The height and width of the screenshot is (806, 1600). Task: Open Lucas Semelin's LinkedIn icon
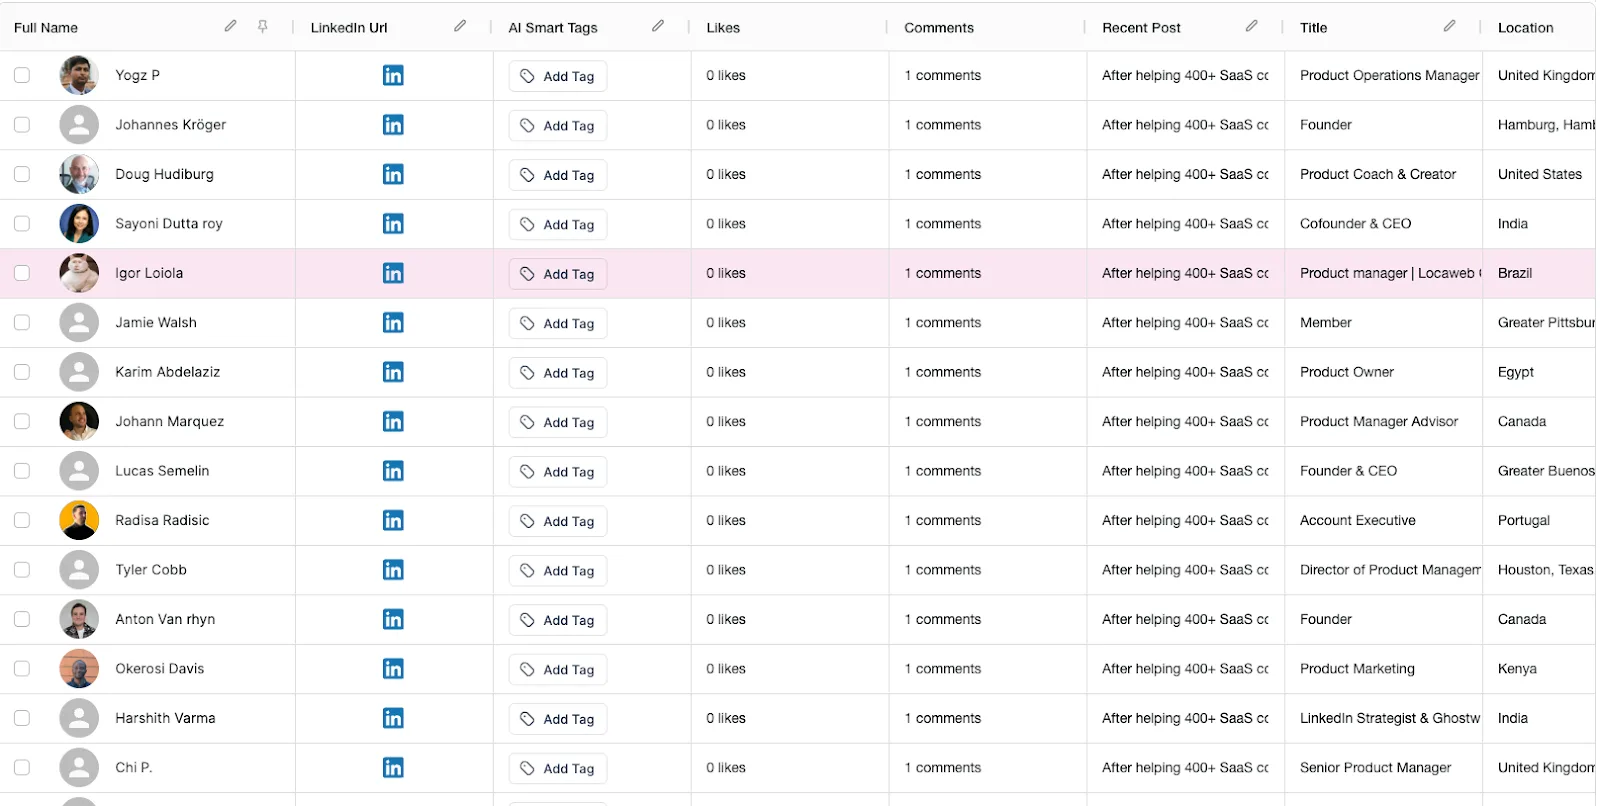pyautogui.click(x=393, y=471)
